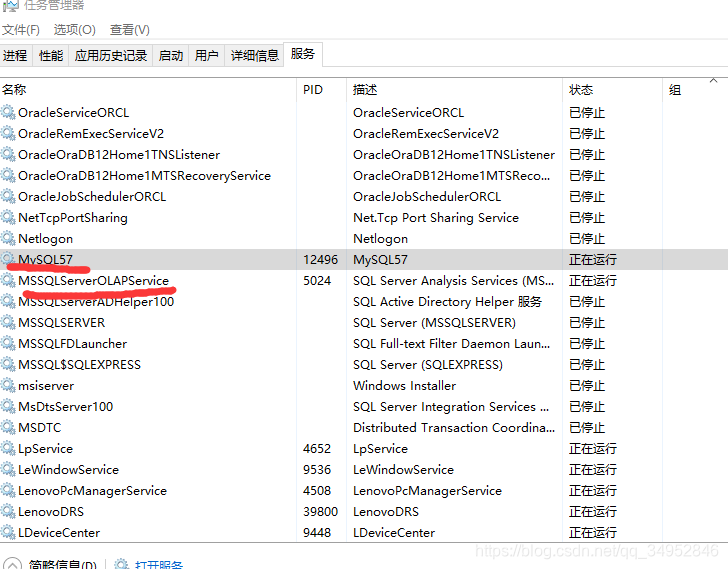Switch to the 进程 tab
This screenshot has height=569, width=728.
[x=16, y=56]
